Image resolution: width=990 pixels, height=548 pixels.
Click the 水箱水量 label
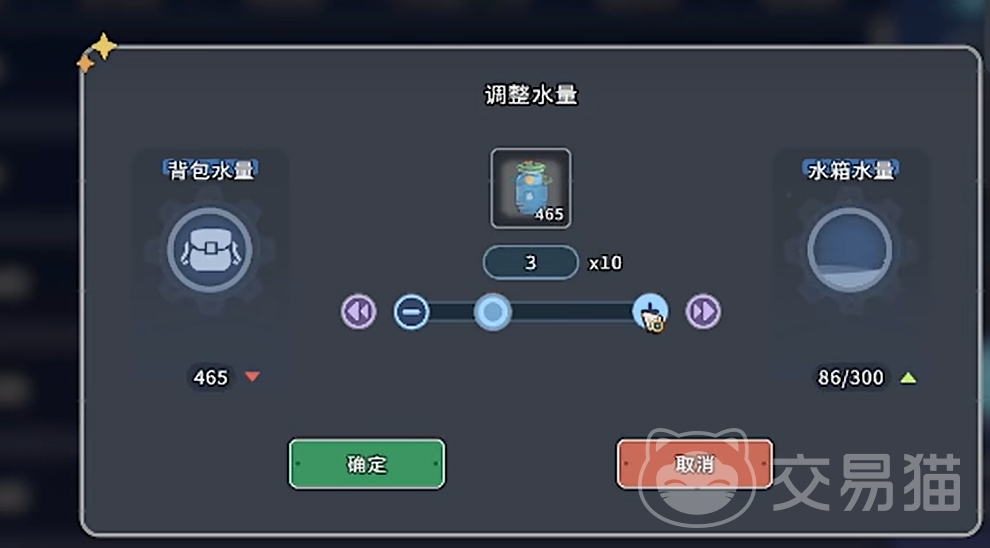point(850,170)
